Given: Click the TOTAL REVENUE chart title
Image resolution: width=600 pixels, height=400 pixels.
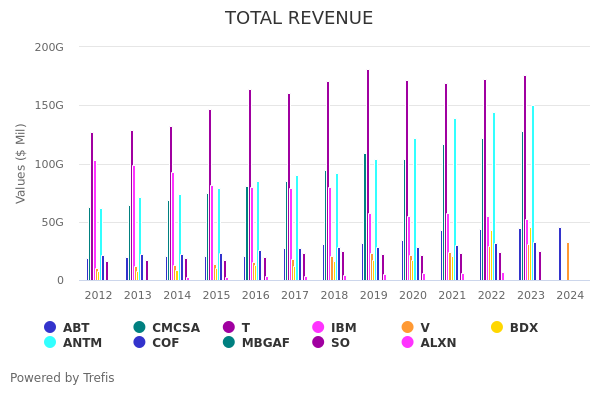Looking at the screenshot, I should click(x=299, y=19).
